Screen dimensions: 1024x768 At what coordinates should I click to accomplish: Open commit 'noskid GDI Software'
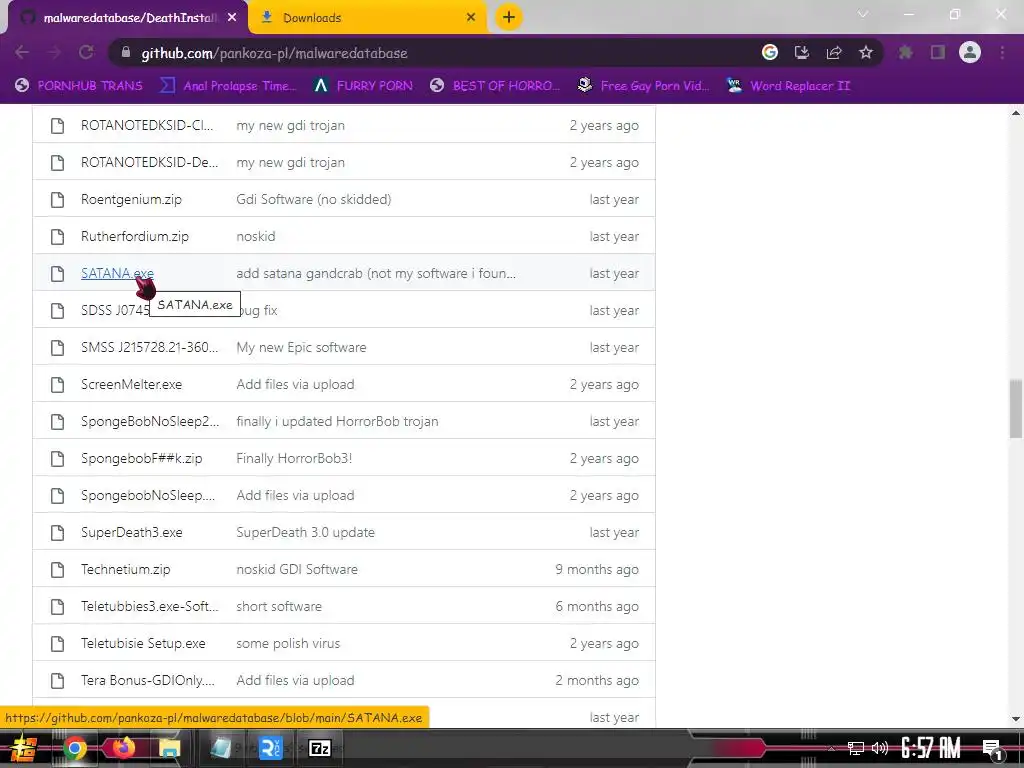(x=297, y=569)
